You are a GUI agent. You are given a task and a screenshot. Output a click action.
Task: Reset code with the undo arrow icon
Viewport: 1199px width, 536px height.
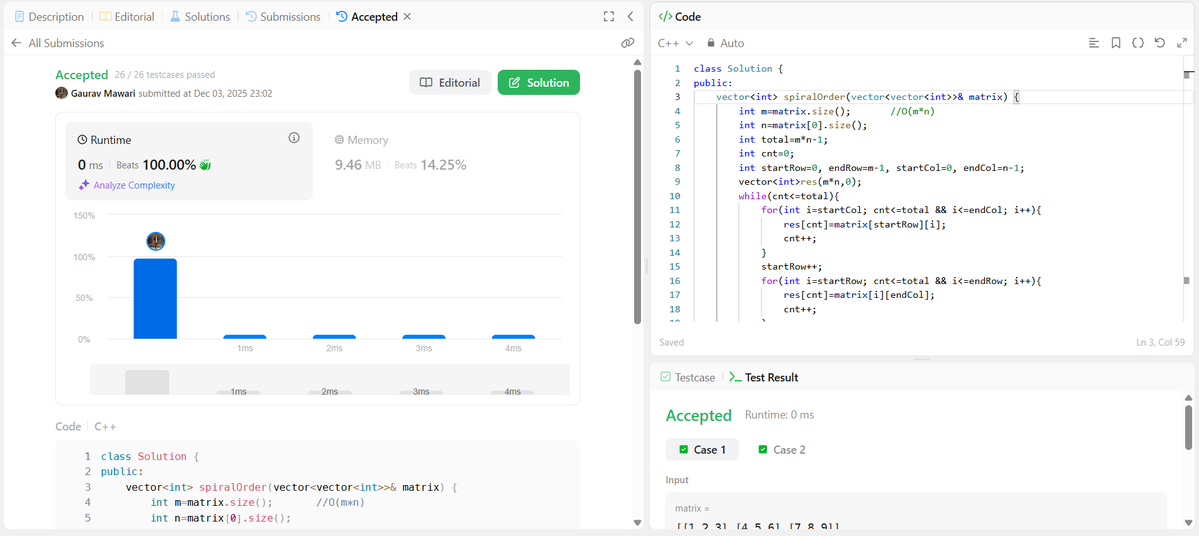tap(1160, 44)
